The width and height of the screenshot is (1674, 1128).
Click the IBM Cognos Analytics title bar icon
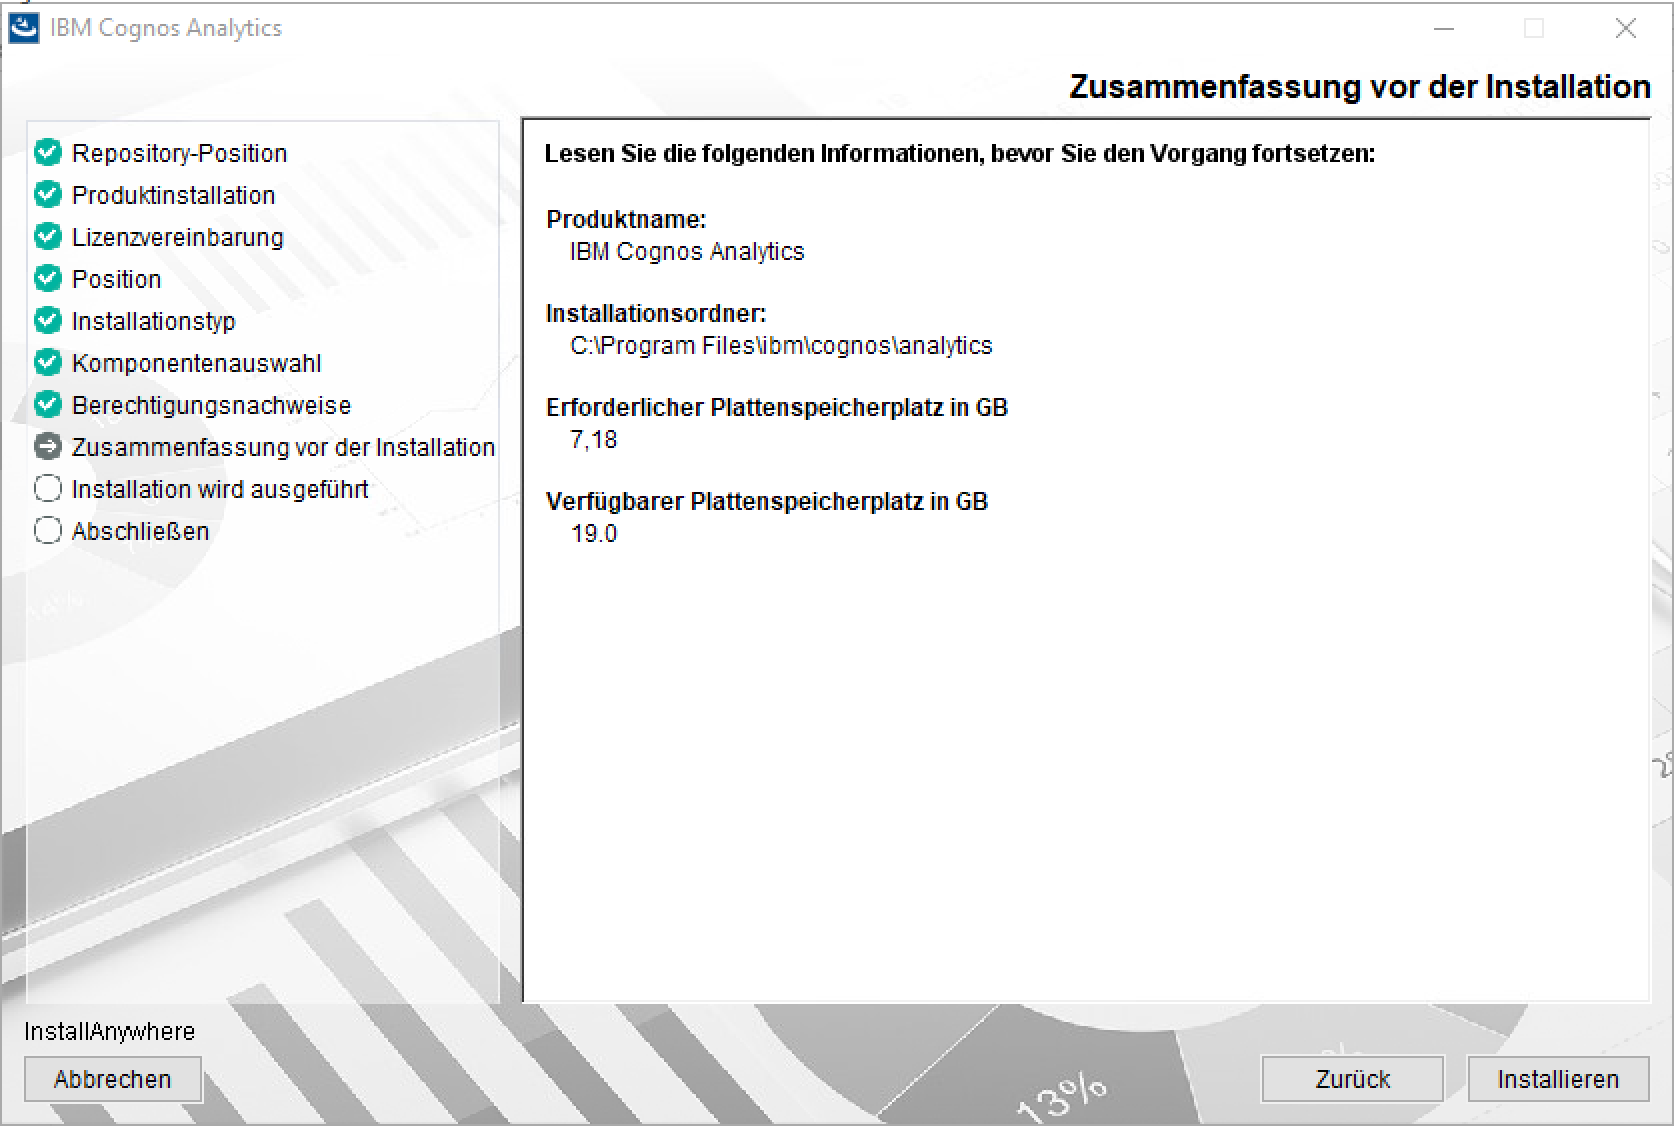pos(24,28)
